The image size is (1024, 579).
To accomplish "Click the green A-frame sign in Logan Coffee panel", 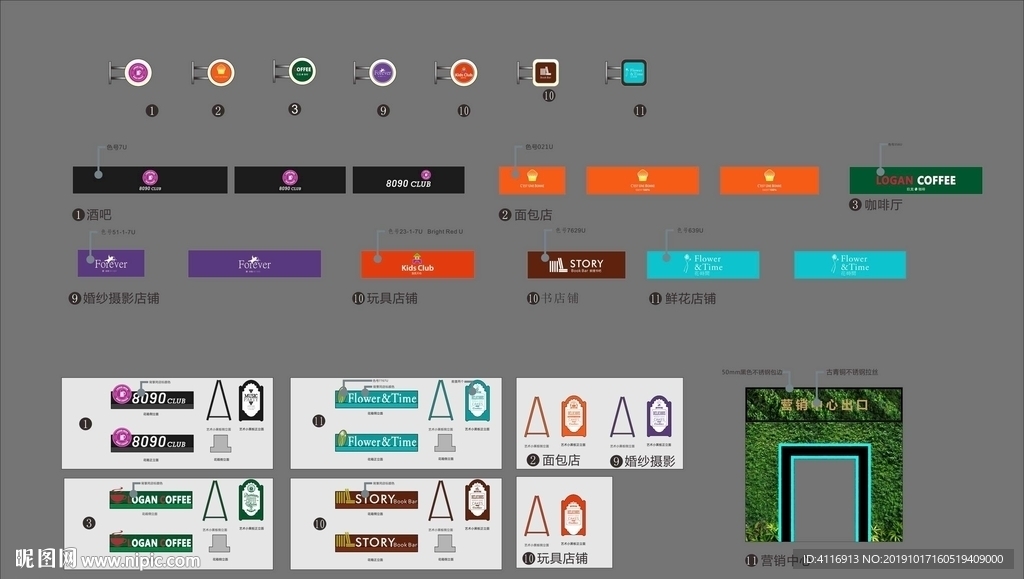I will tap(215, 501).
